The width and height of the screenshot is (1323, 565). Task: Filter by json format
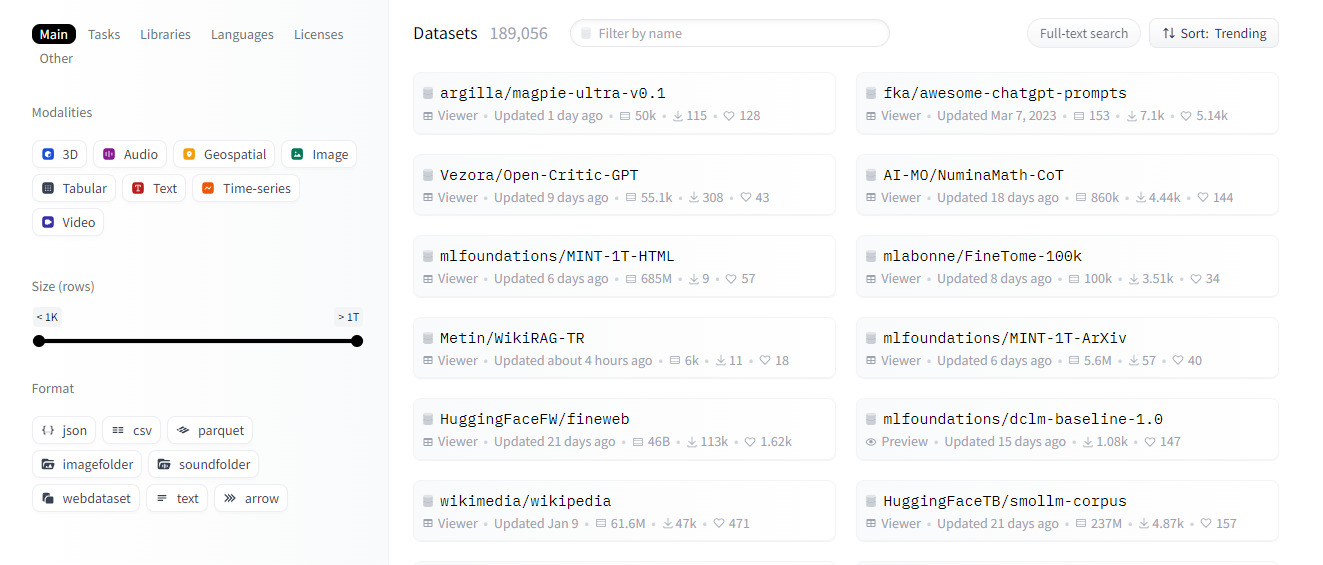pos(64,430)
